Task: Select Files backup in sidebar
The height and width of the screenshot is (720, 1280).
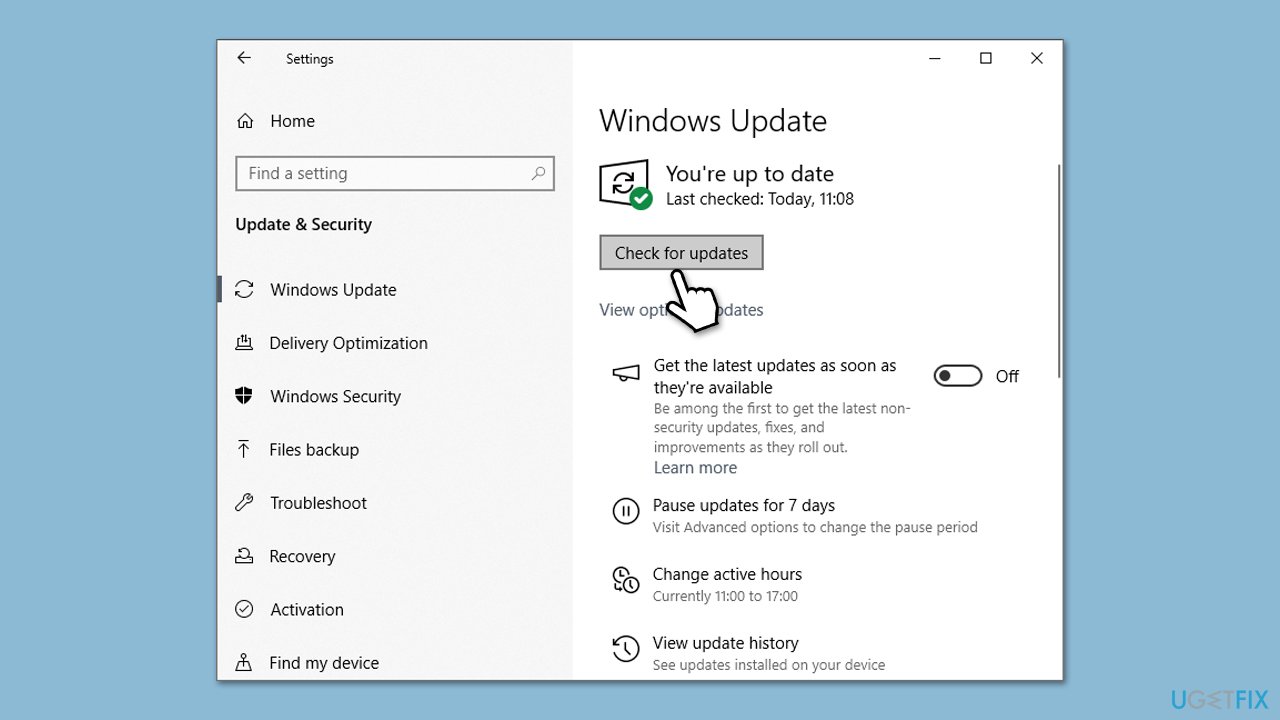Action: [314, 450]
